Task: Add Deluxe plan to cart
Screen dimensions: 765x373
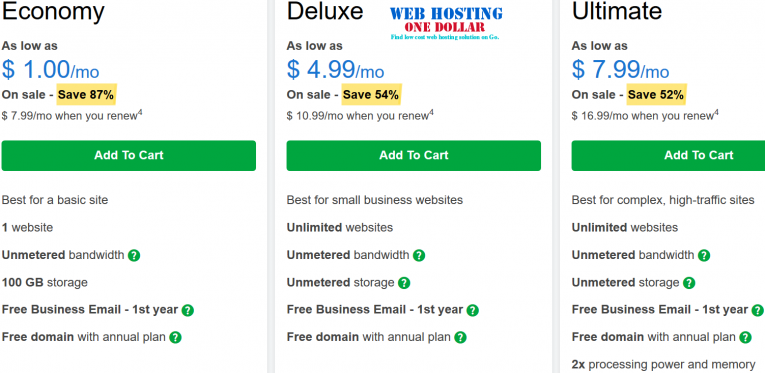Action: [414, 156]
